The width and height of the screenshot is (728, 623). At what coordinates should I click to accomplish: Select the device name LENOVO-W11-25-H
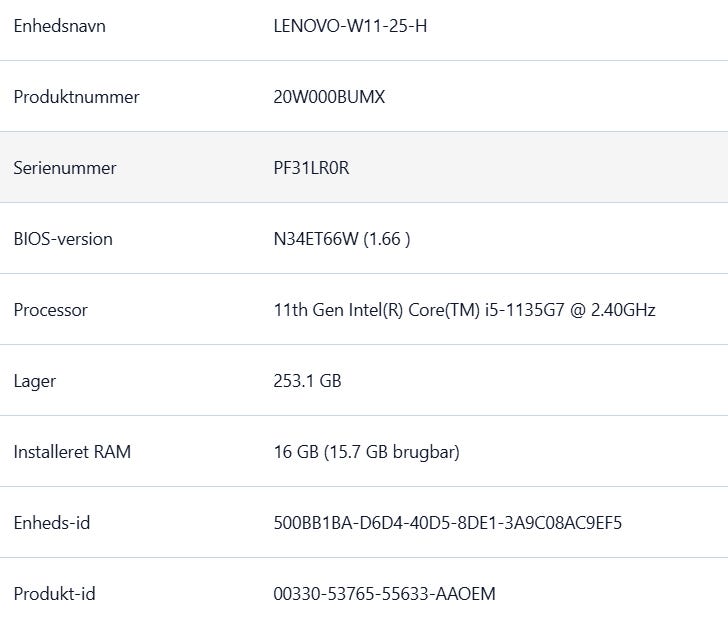point(350,26)
